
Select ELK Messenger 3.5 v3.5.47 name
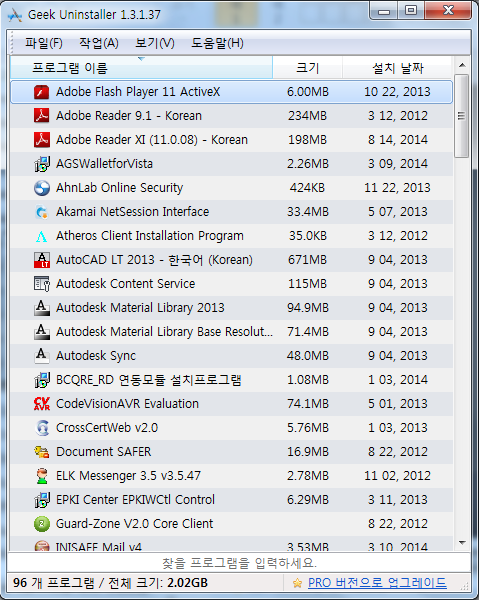click(x=128, y=476)
